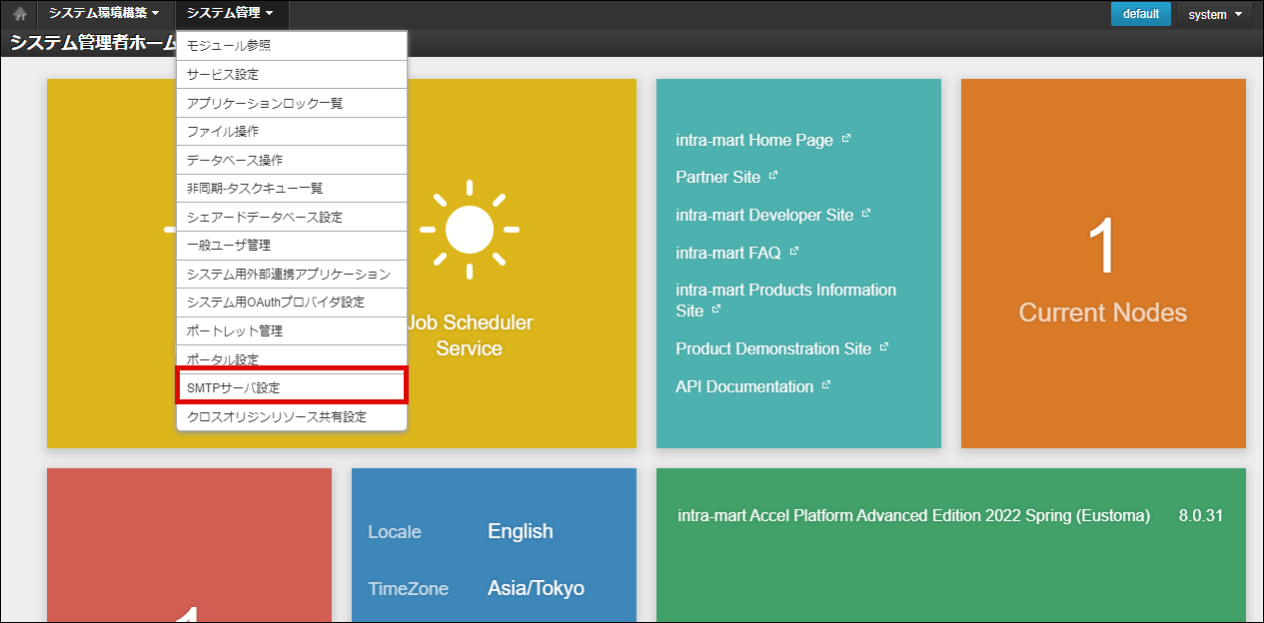Collapse the システム管理 dropdown menu

(x=230, y=14)
